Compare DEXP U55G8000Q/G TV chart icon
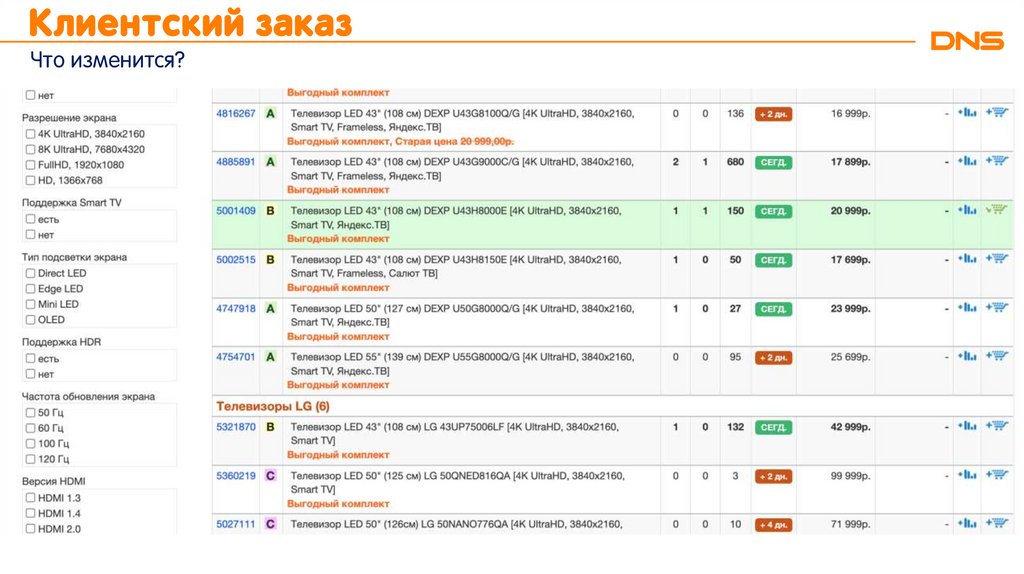Image resolution: width=1024 pixels, height=574 pixels. click(x=967, y=356)
